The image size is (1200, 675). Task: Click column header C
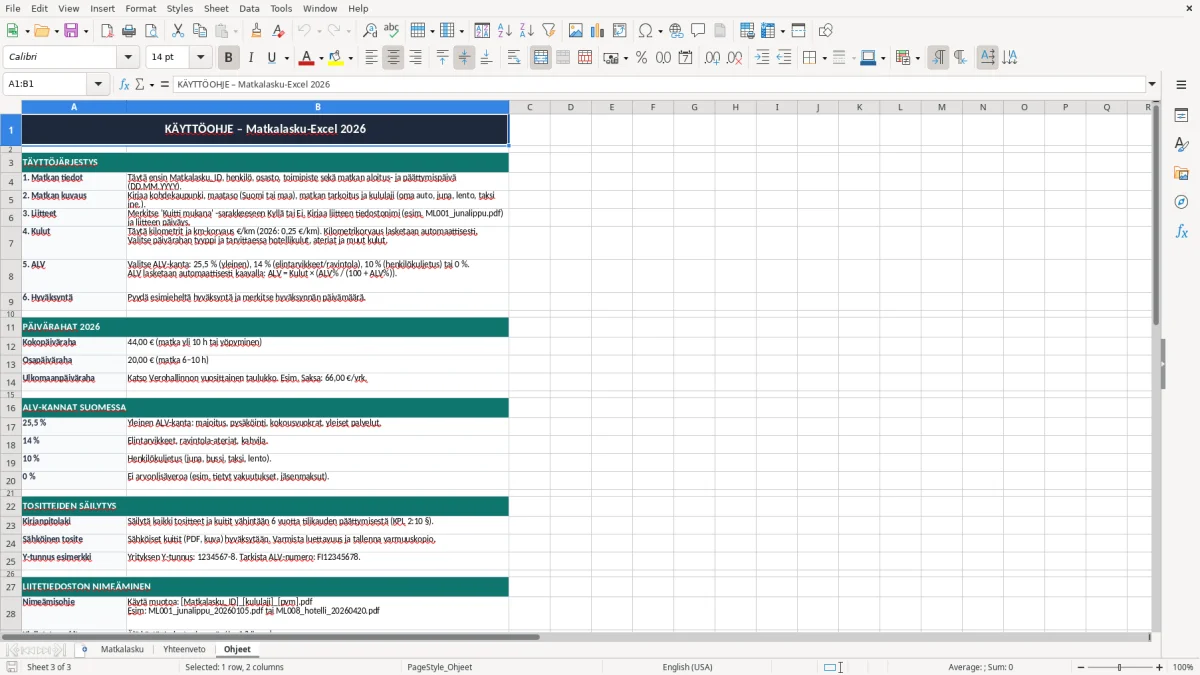pyautogui.click(x=529, y=107)
